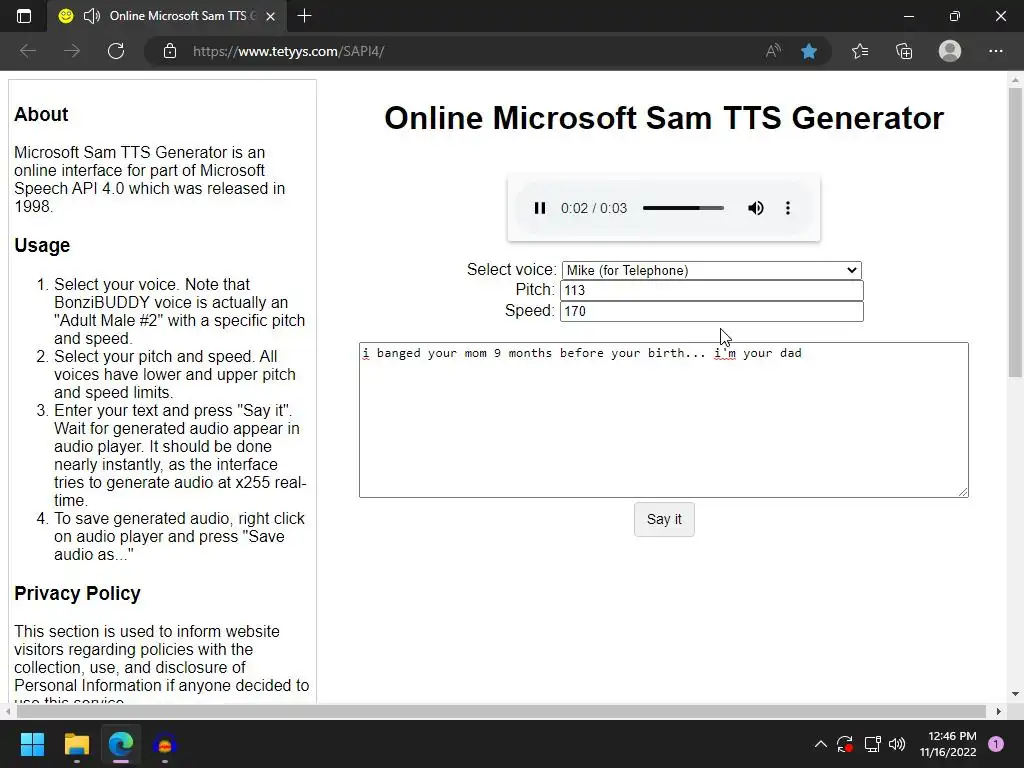Click the scroll down arrow
1024x768 pixels.
pos(1015,694)
